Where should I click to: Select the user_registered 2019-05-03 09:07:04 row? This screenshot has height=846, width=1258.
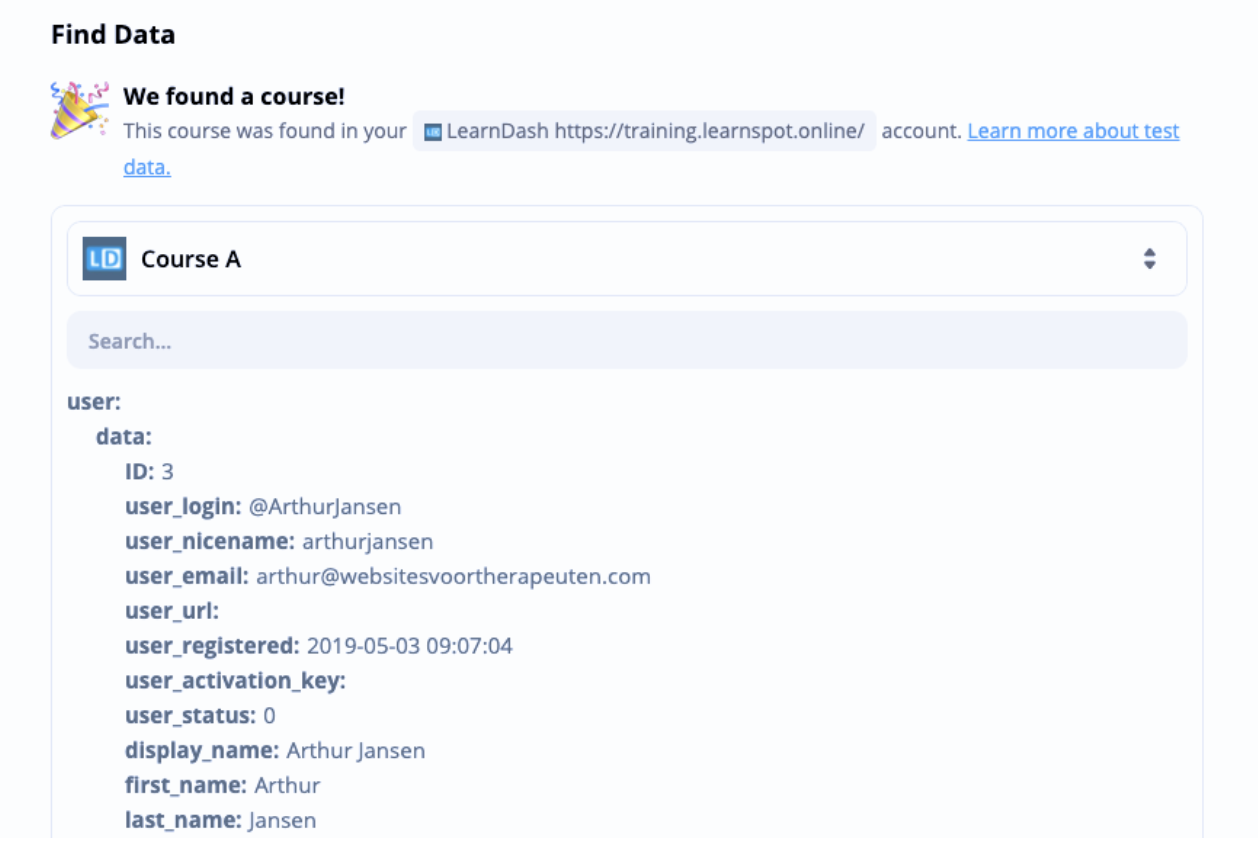point(319,646)
